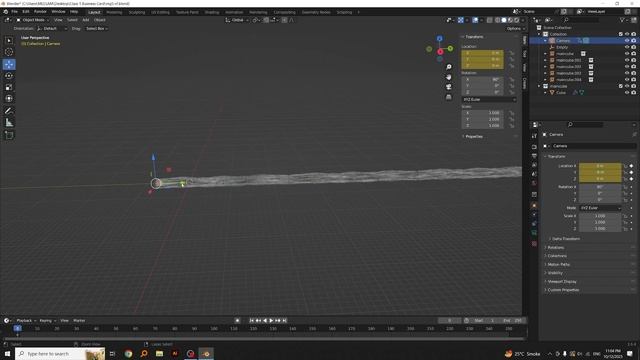Switch perspective/orthographic with grid icon
This screenshot has width=640, height=360.
pos(449,97)
